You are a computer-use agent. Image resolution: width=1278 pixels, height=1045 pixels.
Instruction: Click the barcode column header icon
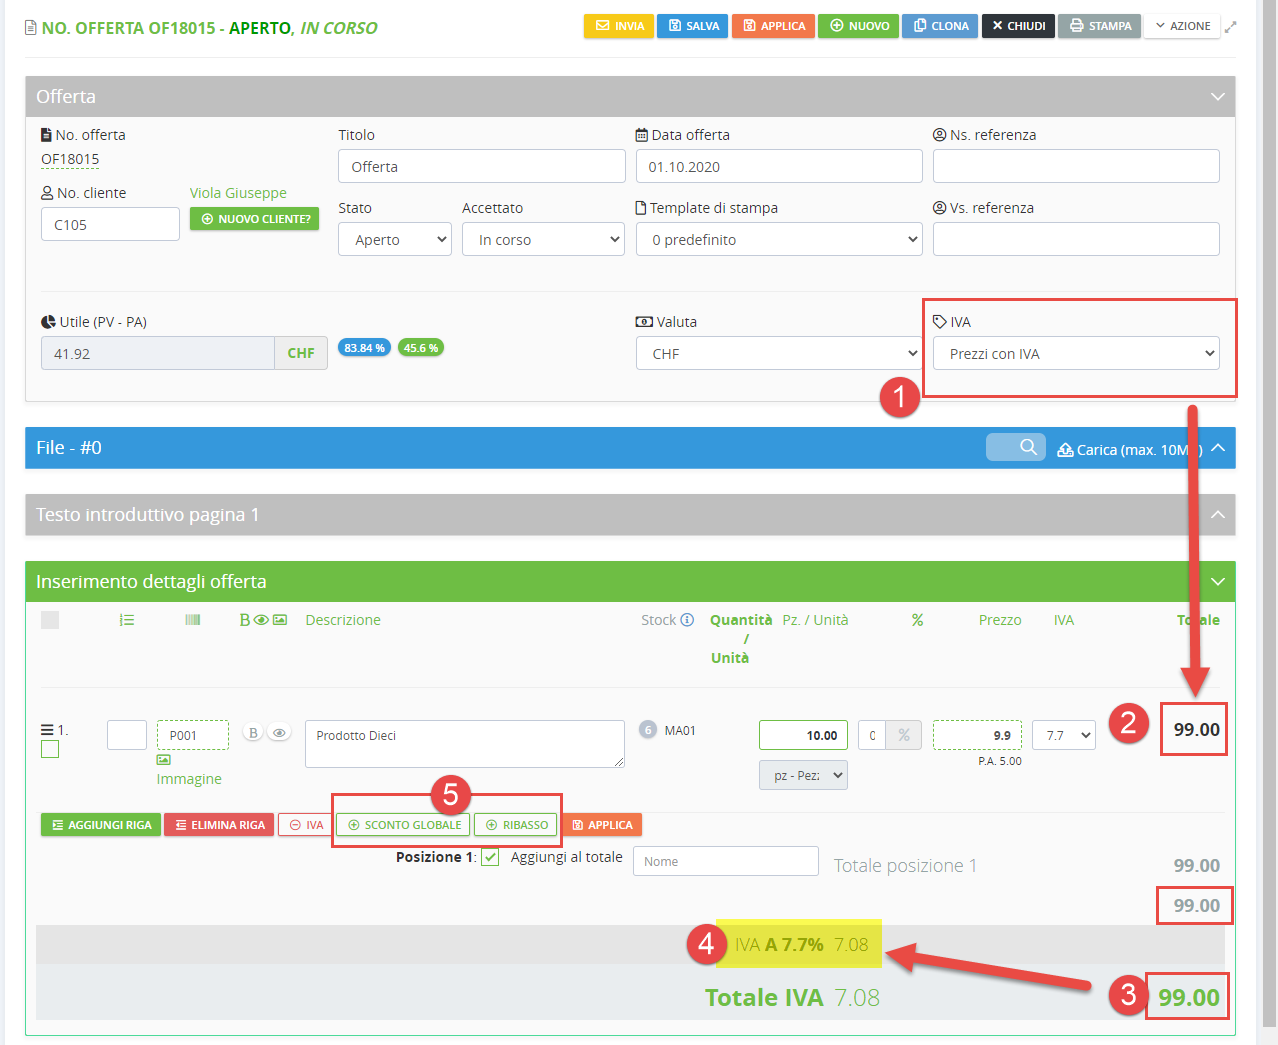tap(193, 620)
